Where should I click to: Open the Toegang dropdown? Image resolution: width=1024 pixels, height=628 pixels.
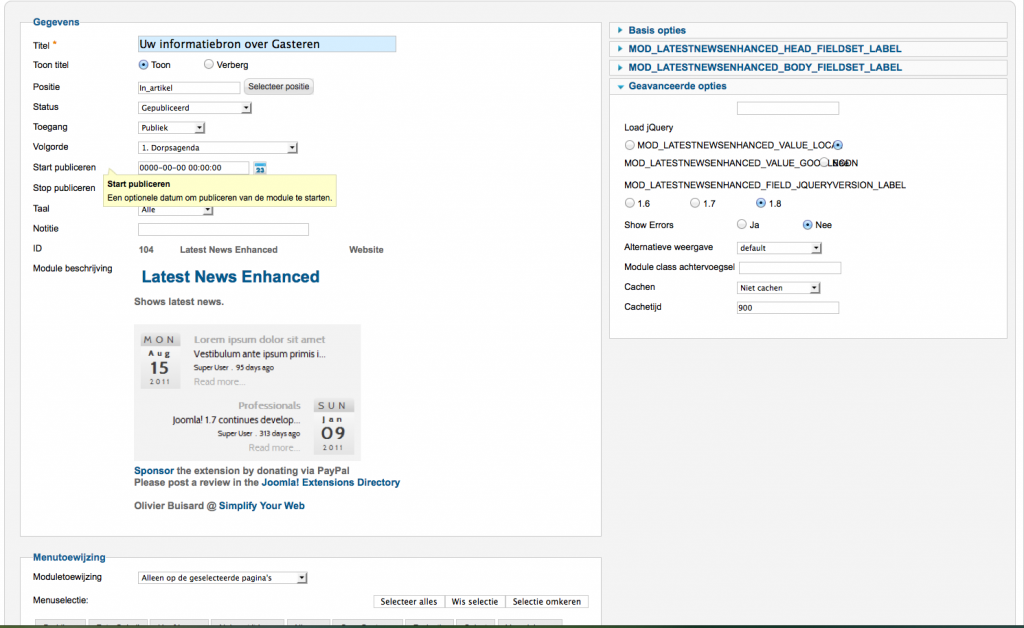click(172, 128)
